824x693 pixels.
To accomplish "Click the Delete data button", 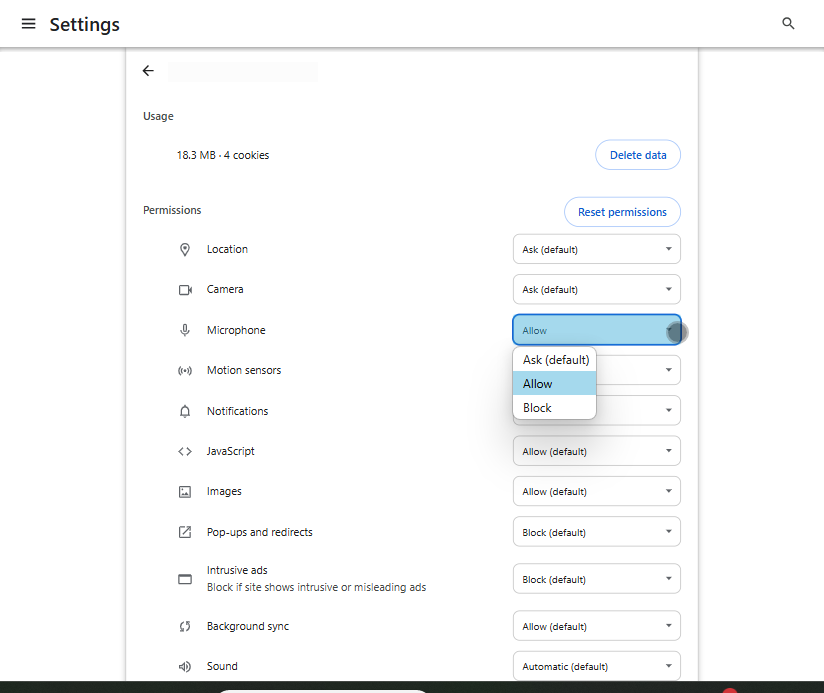I will click(x=637, y=154).
